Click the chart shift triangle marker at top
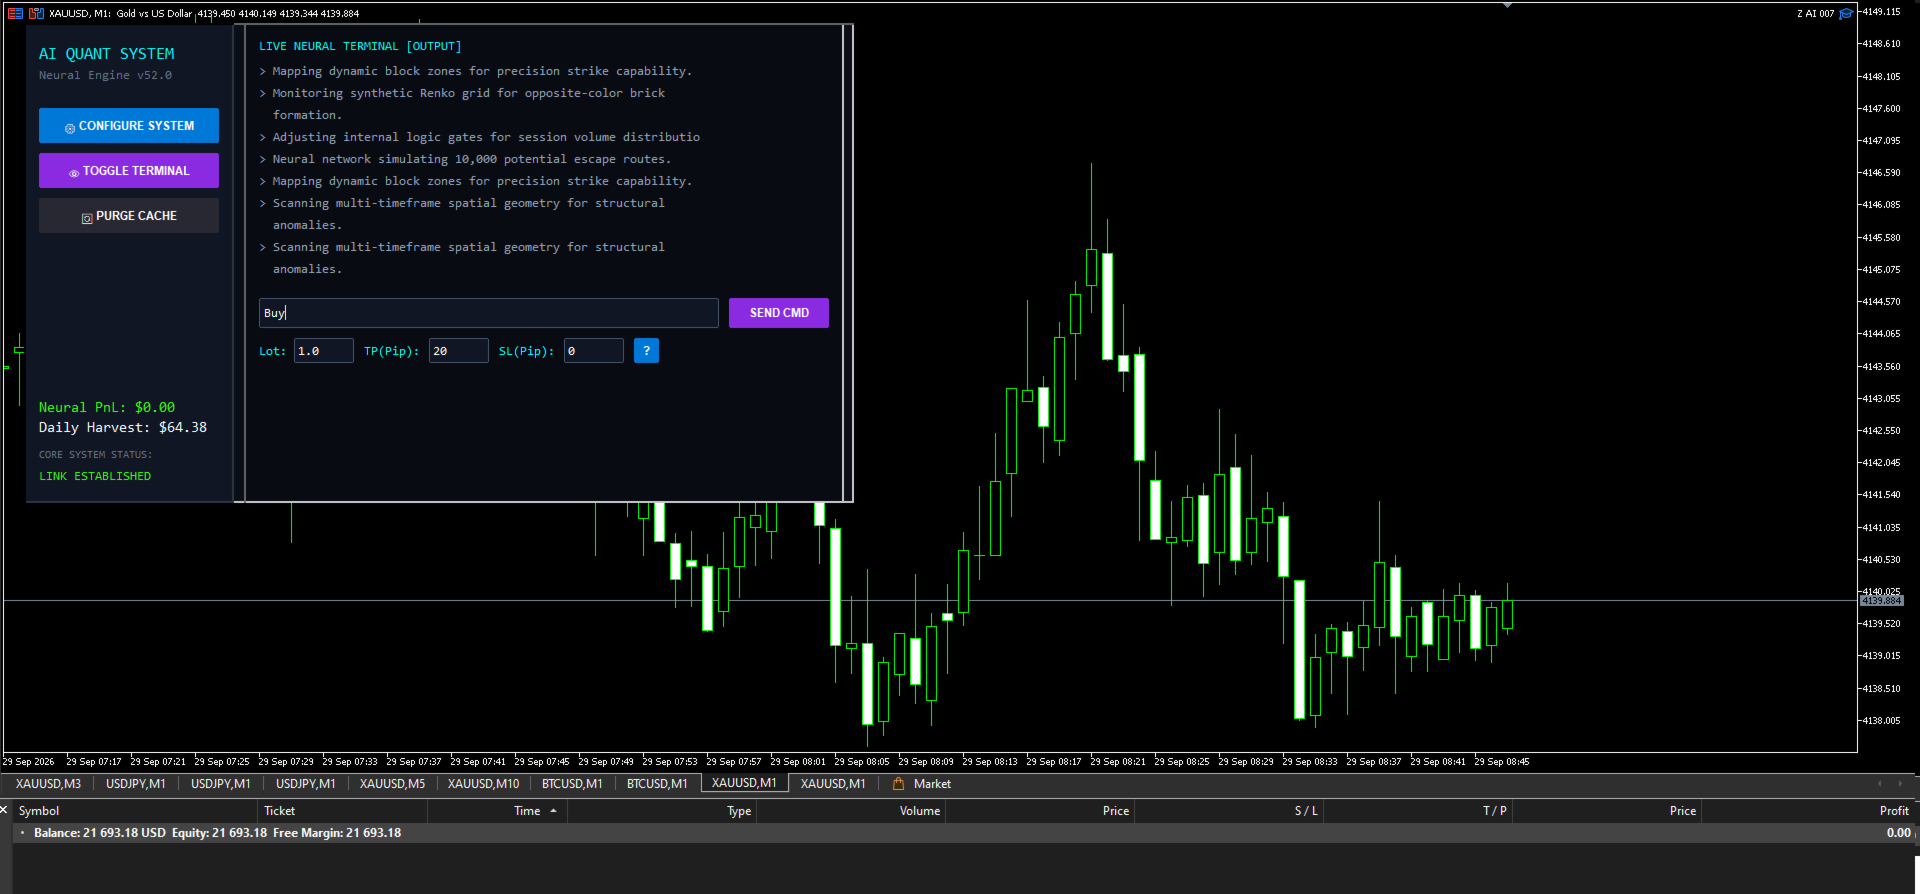The height and width of the screenshot is (894, 1920). click(1507, 6)
